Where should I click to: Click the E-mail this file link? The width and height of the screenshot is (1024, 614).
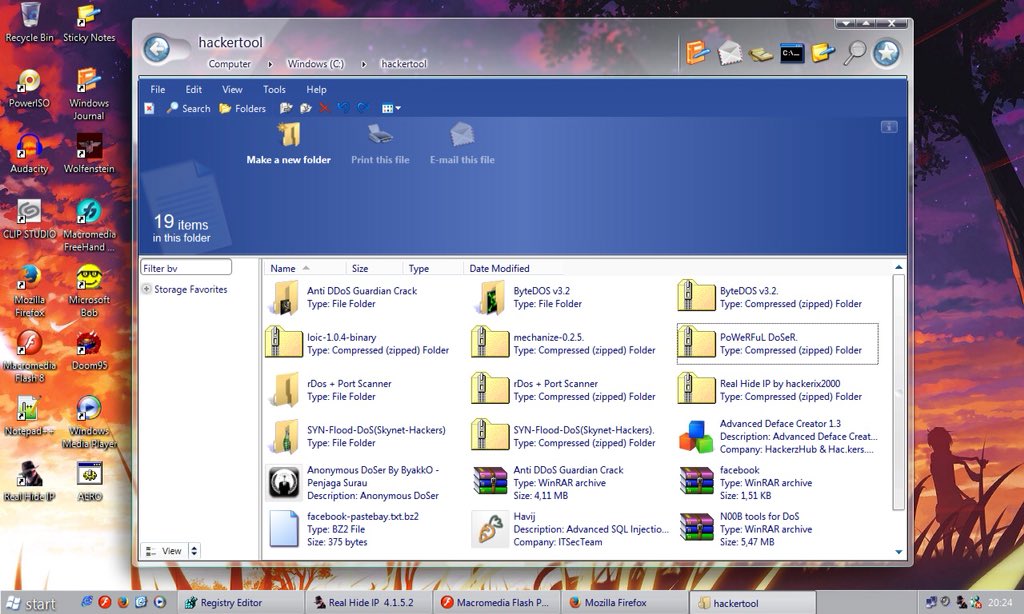point(461,159)
